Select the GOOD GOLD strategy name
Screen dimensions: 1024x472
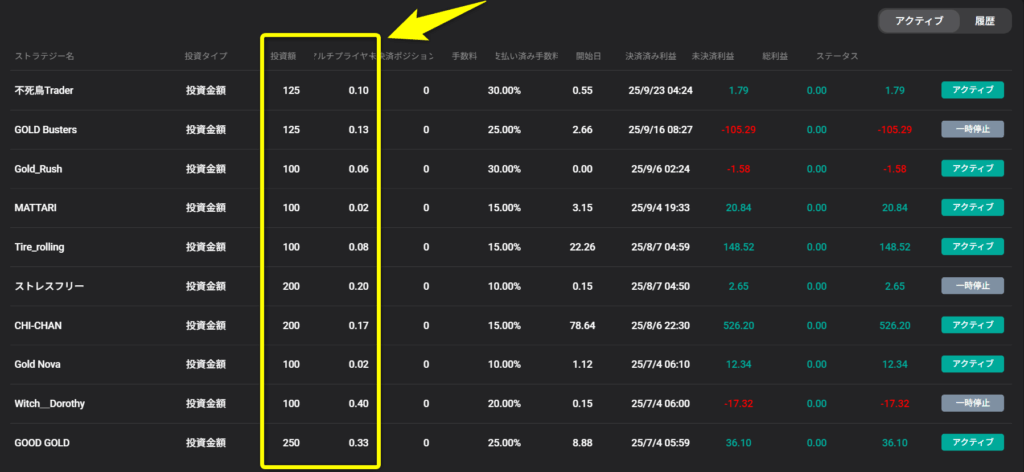[x=42, y=442]
